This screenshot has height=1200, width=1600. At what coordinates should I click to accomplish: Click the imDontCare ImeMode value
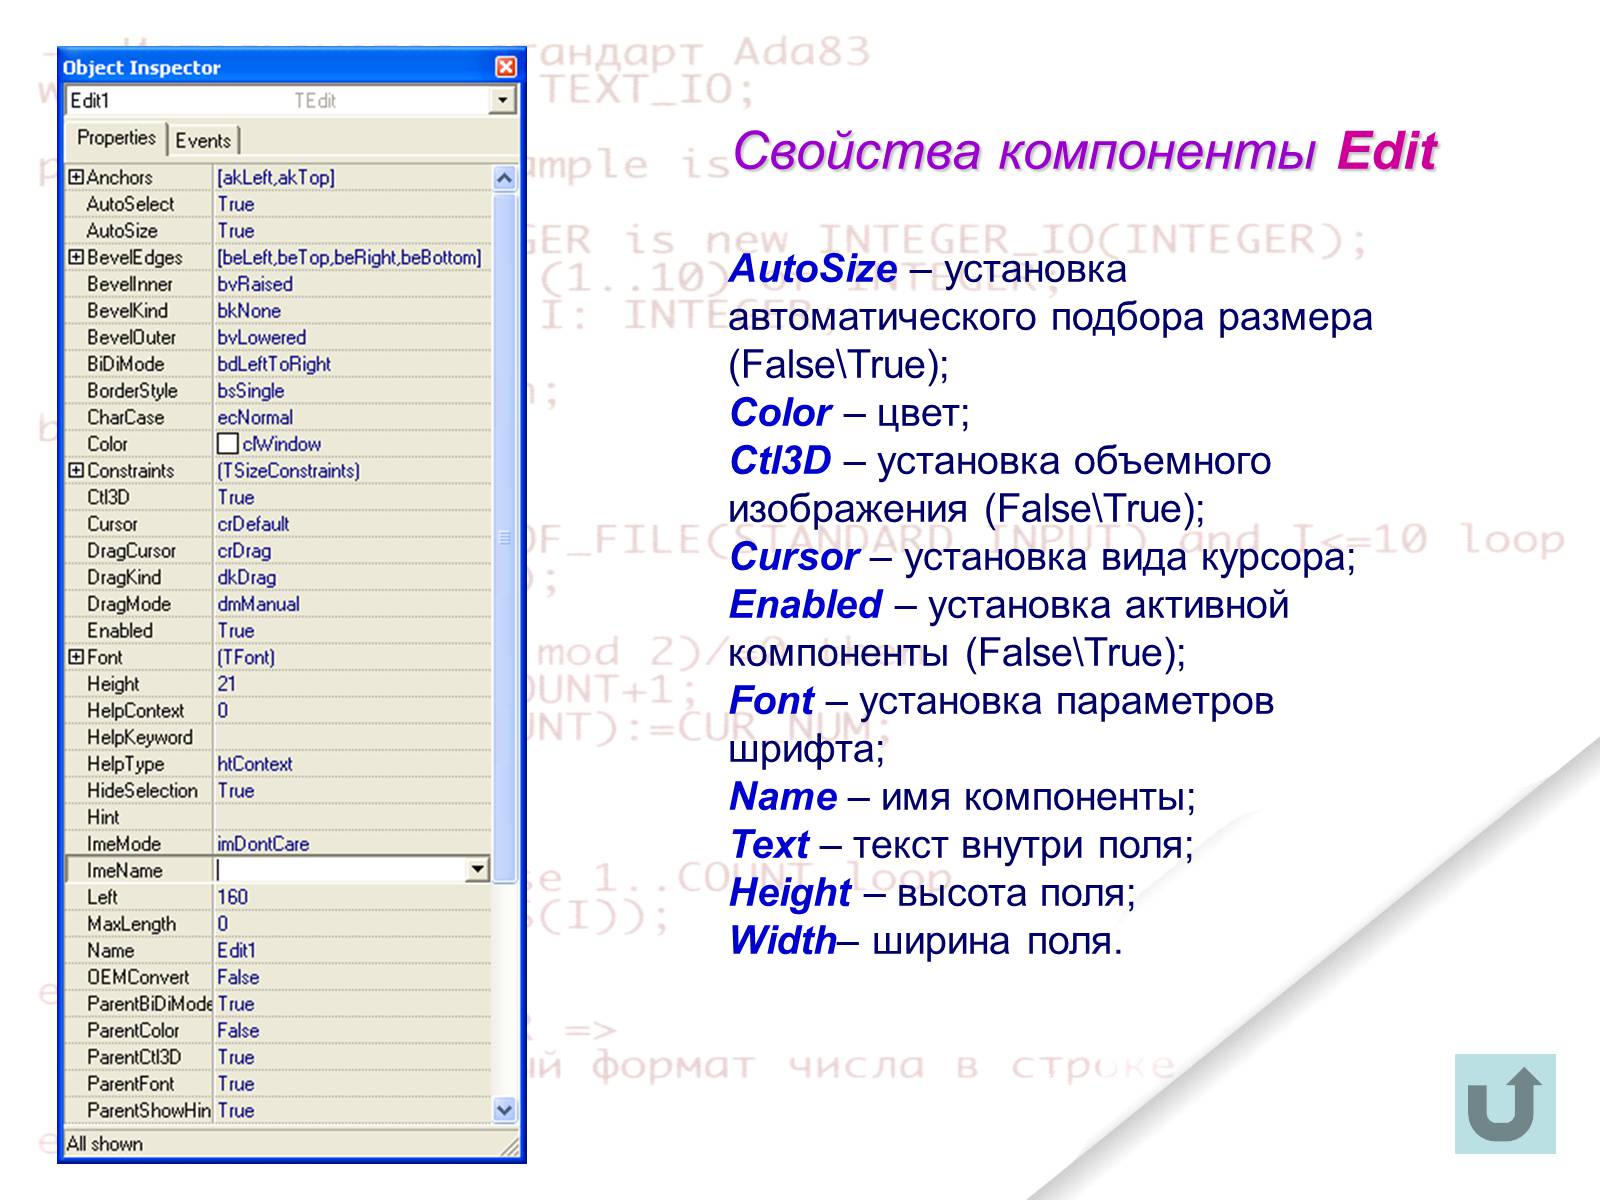coord(263,844)
